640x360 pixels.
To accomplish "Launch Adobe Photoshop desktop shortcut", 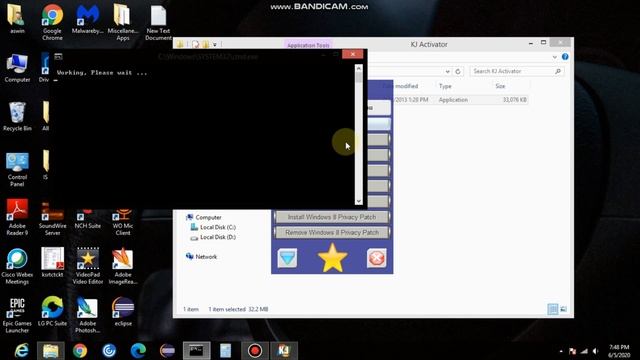I will [87, 315].
